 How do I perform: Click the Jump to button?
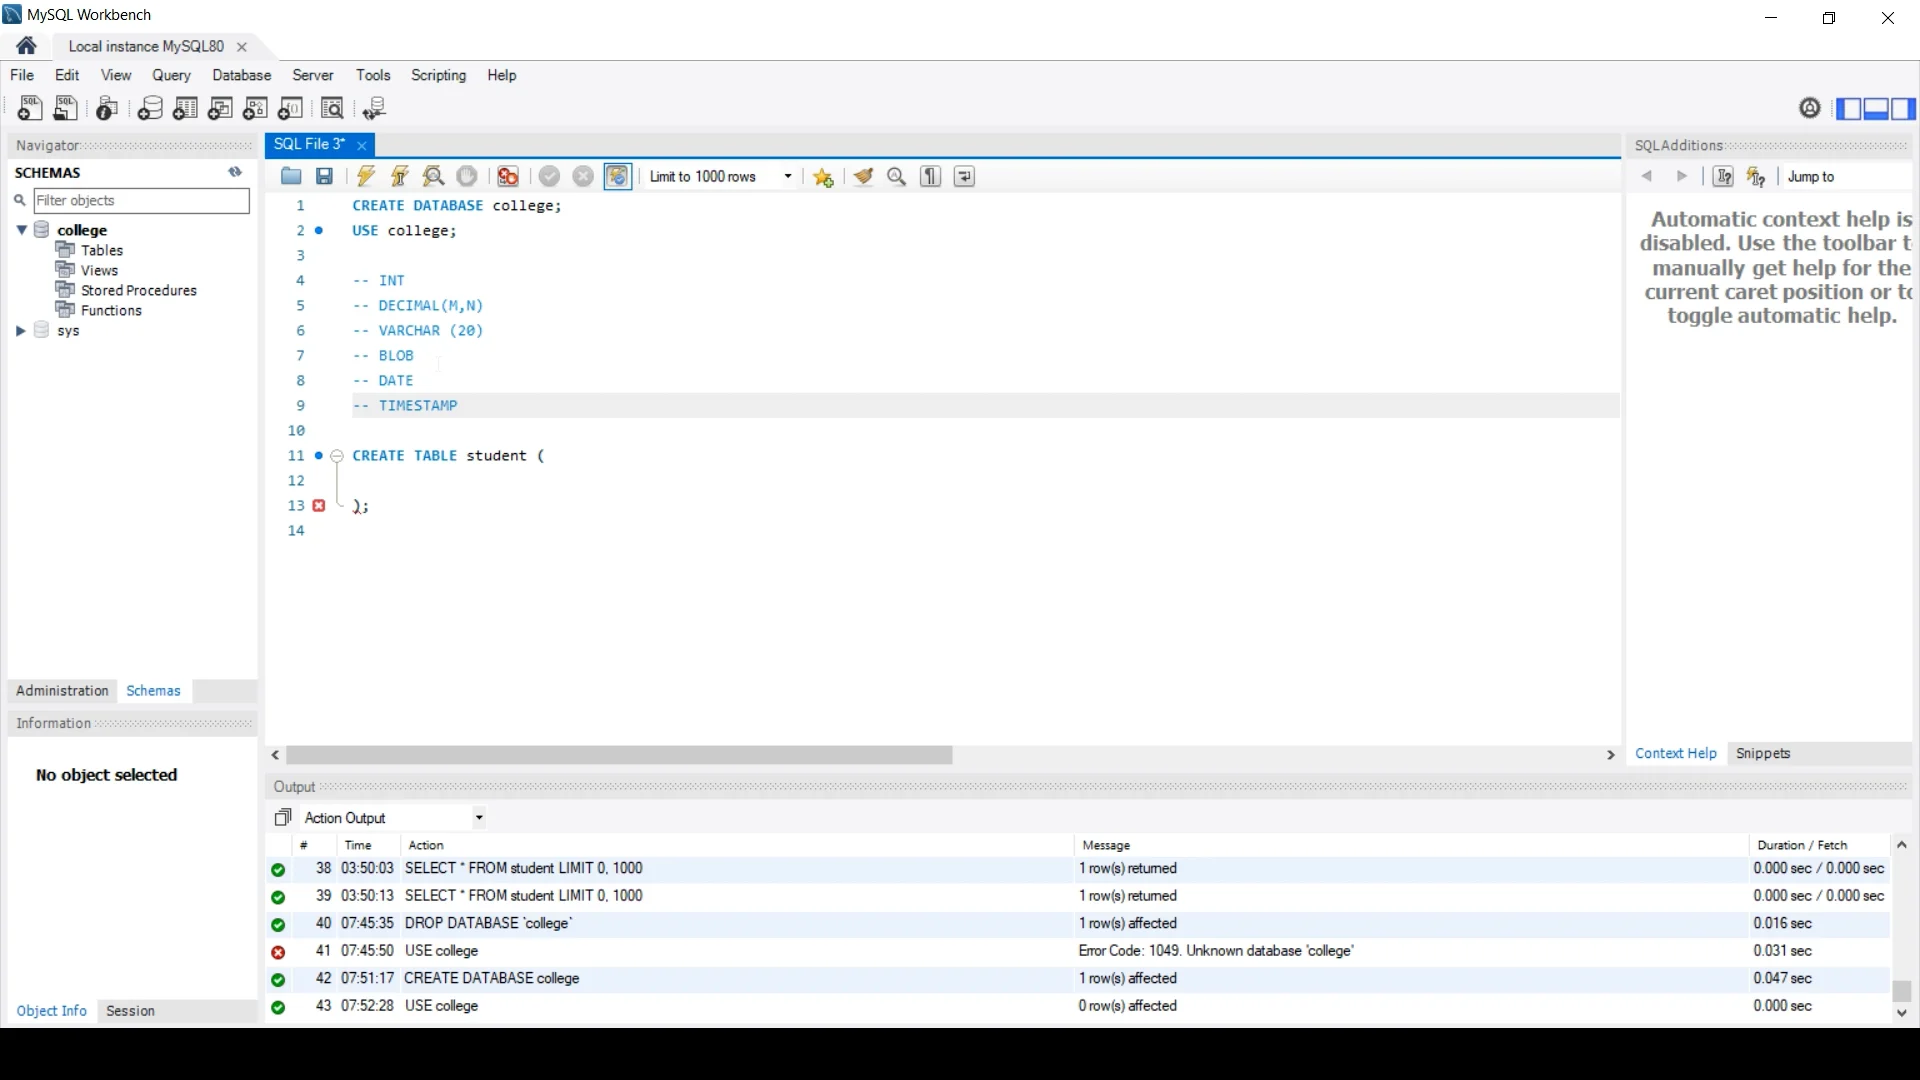tap(1812, 176)
